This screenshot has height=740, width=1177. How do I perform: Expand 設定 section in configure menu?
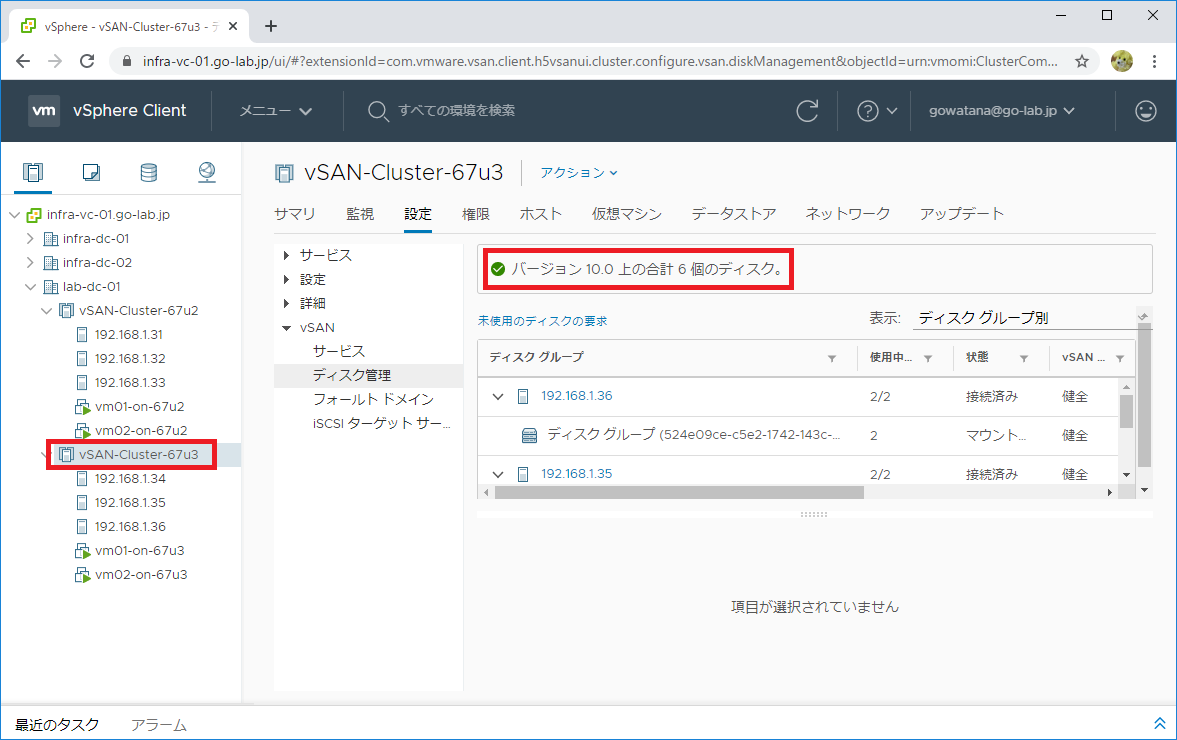pyautogui.click(x=286, y=280)
